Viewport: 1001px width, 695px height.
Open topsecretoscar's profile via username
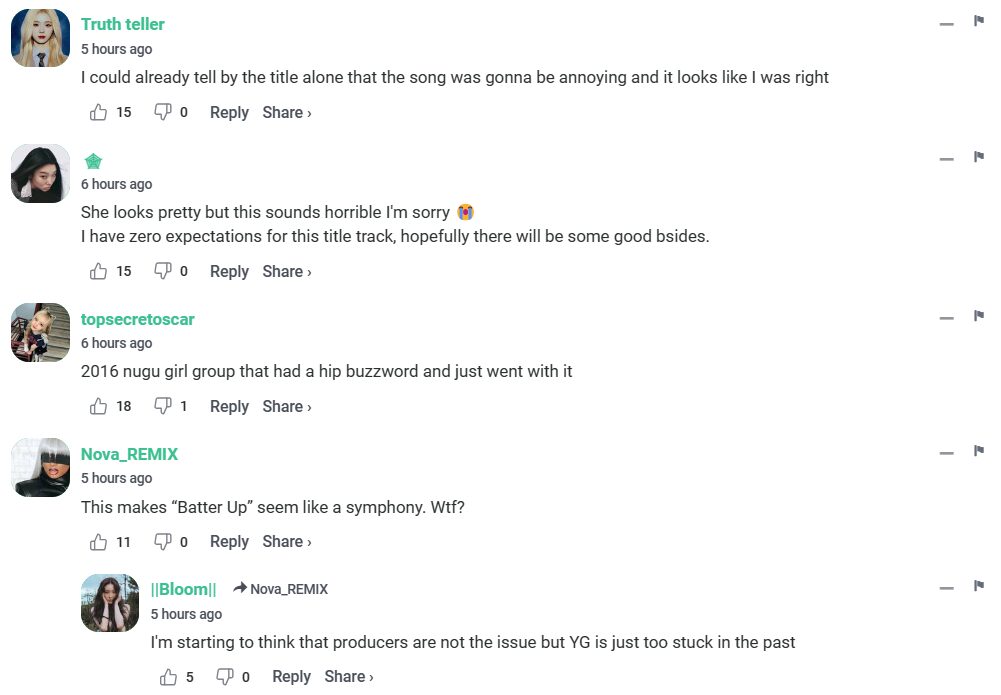pyautogui.click(x=137, y=319)
